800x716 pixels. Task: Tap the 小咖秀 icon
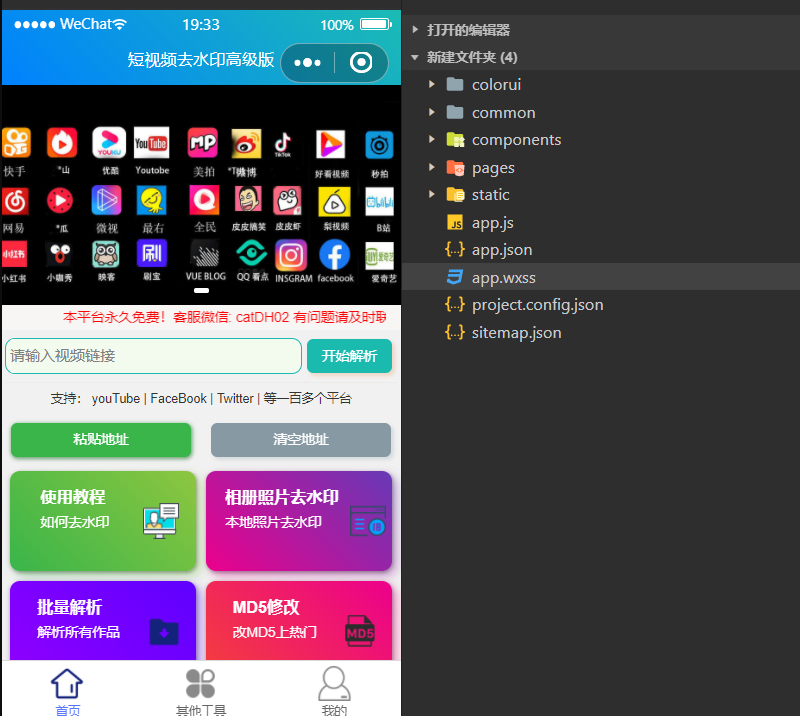click(x=60, y=255)
